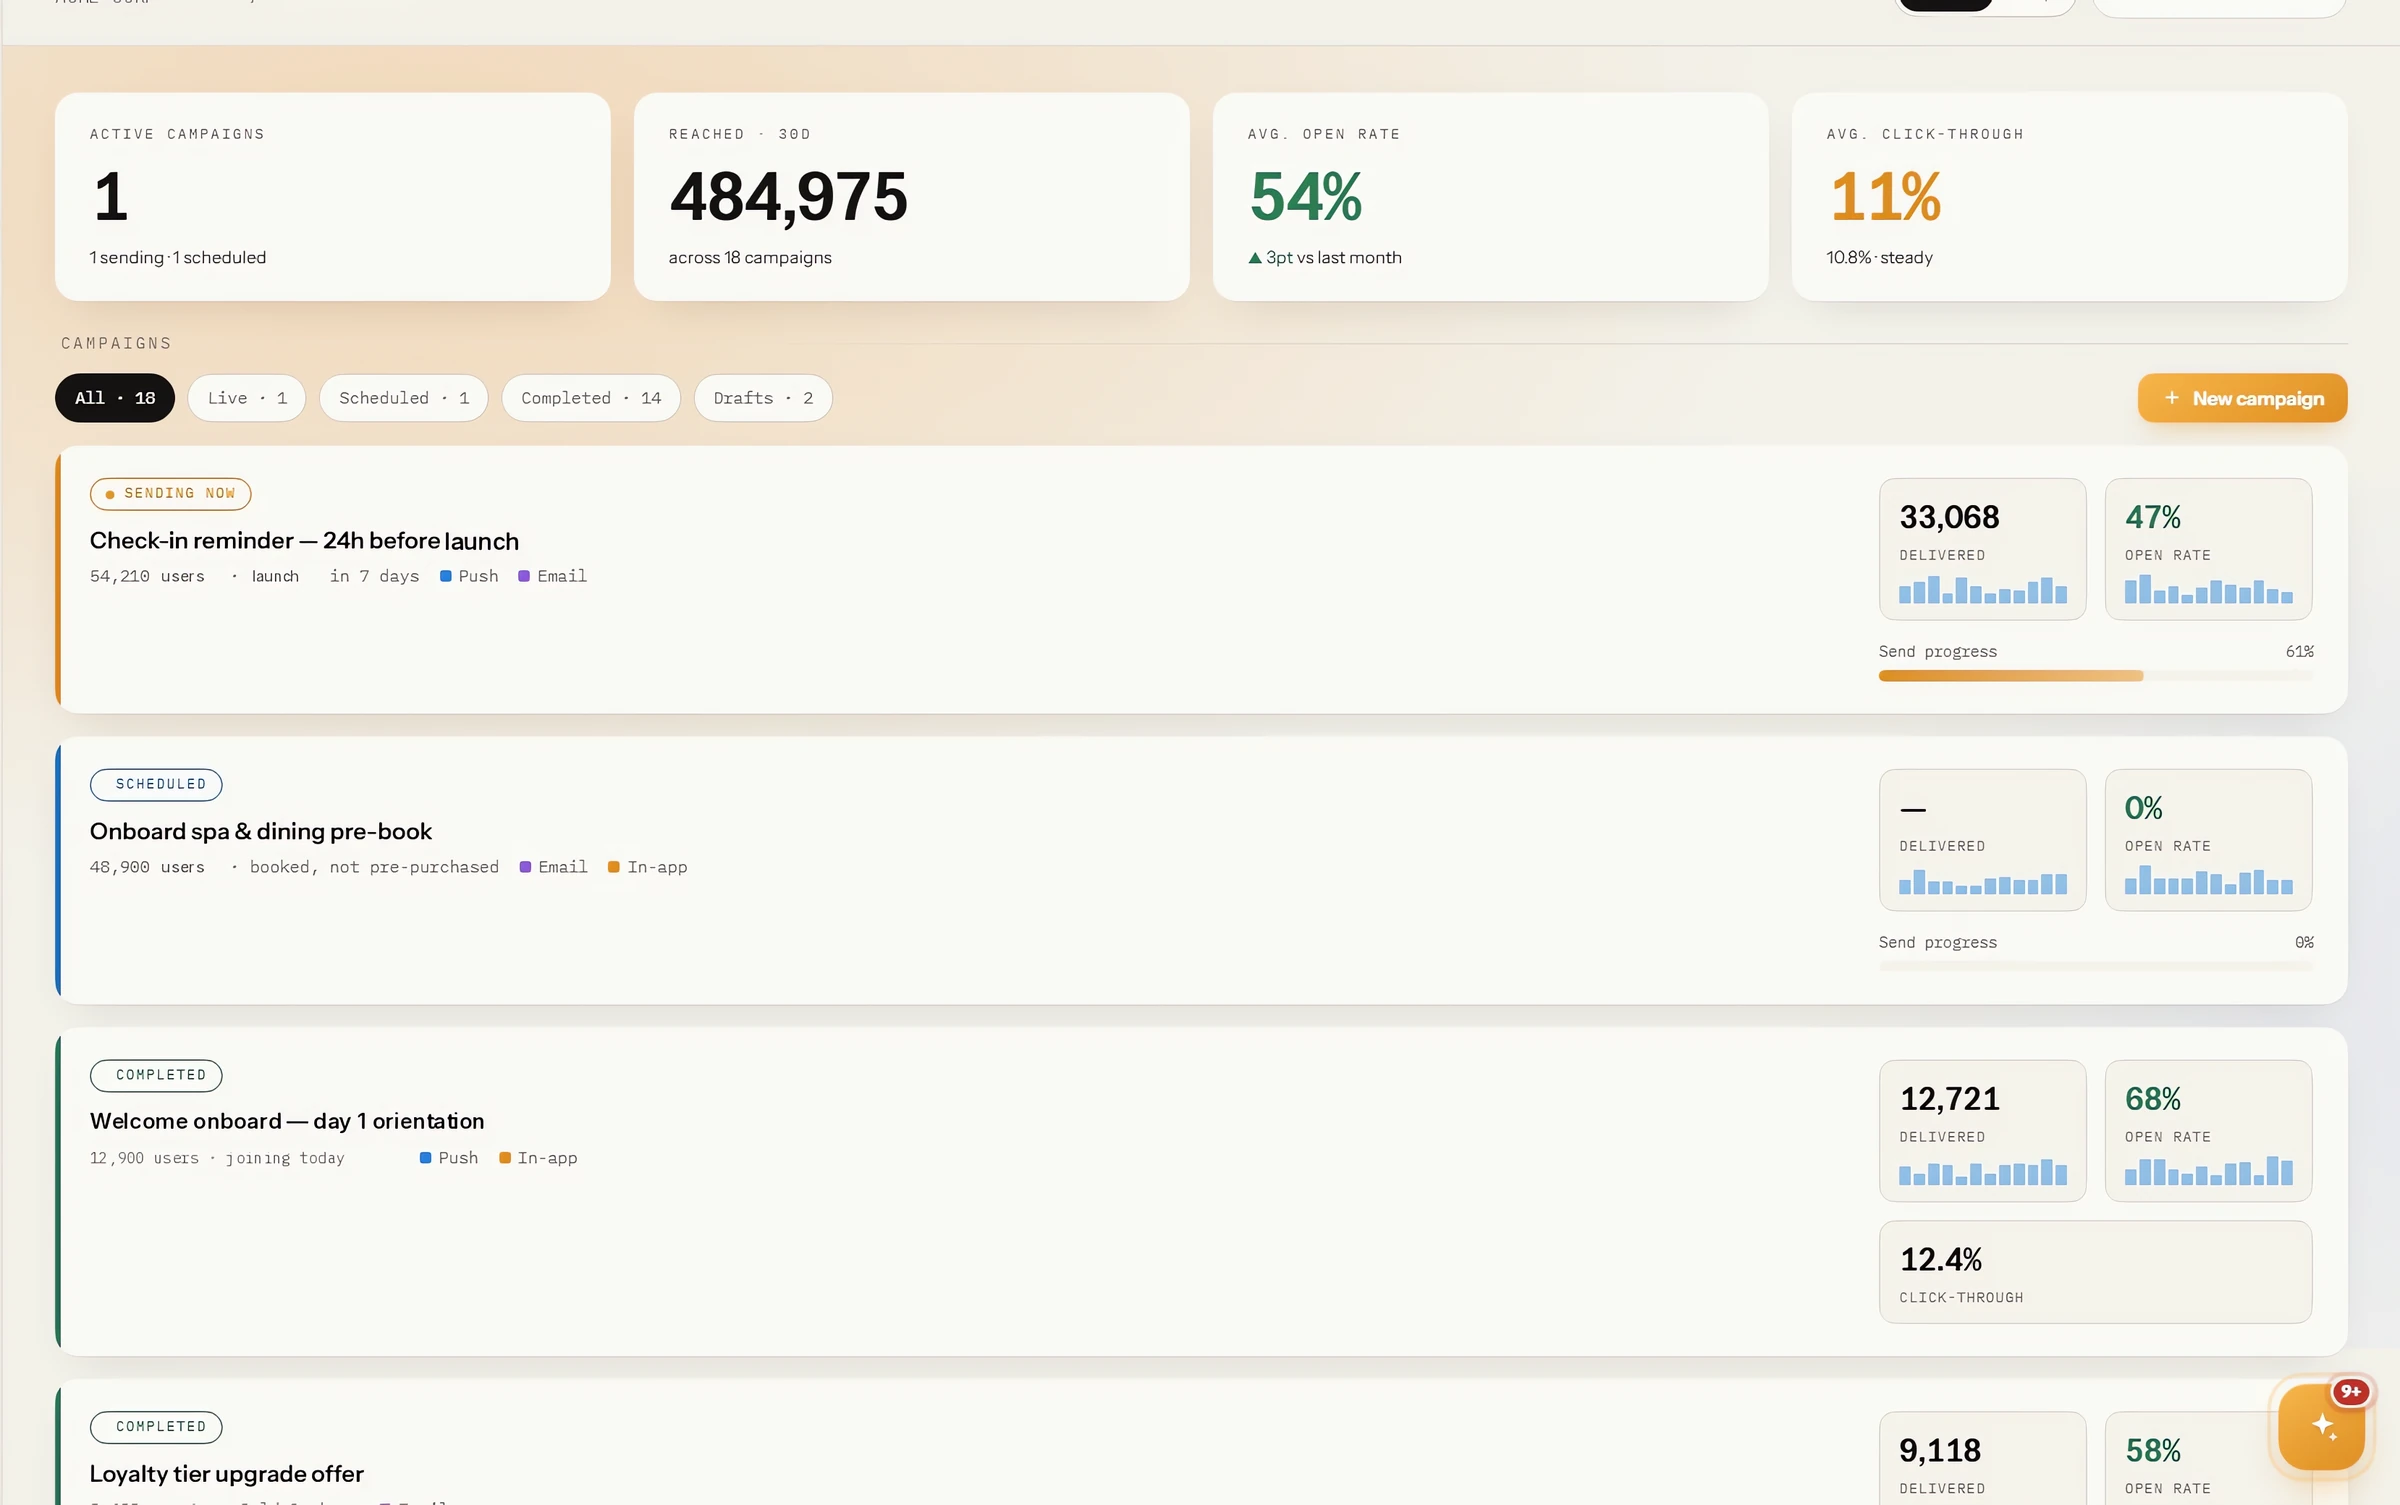Click the Push channel tag on Check-in reminder
Image resolution: width=2400 pixels, height=1505 pixels.
[469, 576]
